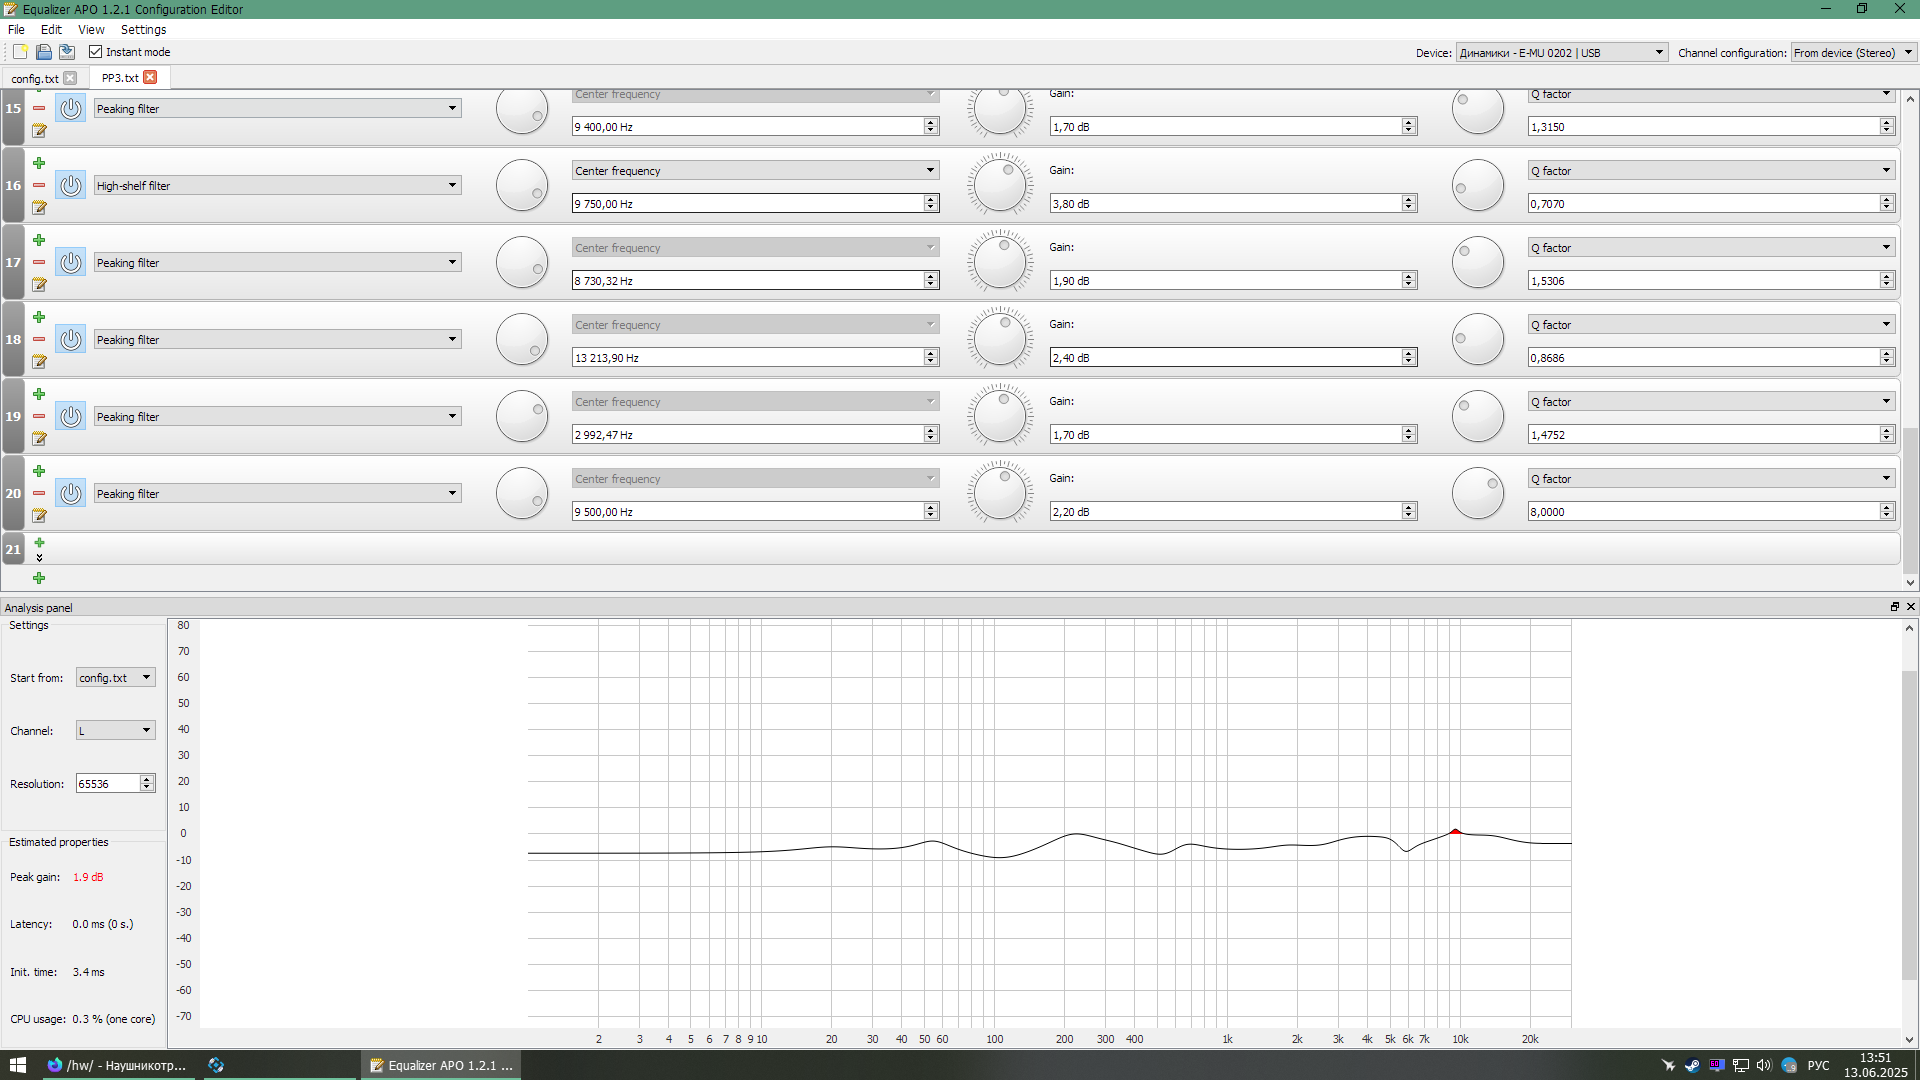Viewport: 1920px width, 1080px height.
Task: Toggle Instant mode checkbox
Action: click(96, 52)
